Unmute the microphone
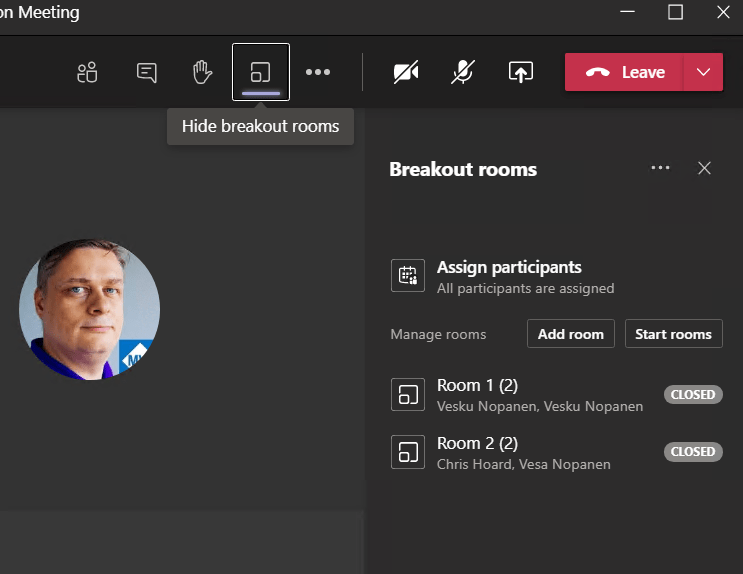 click(462, 72)
